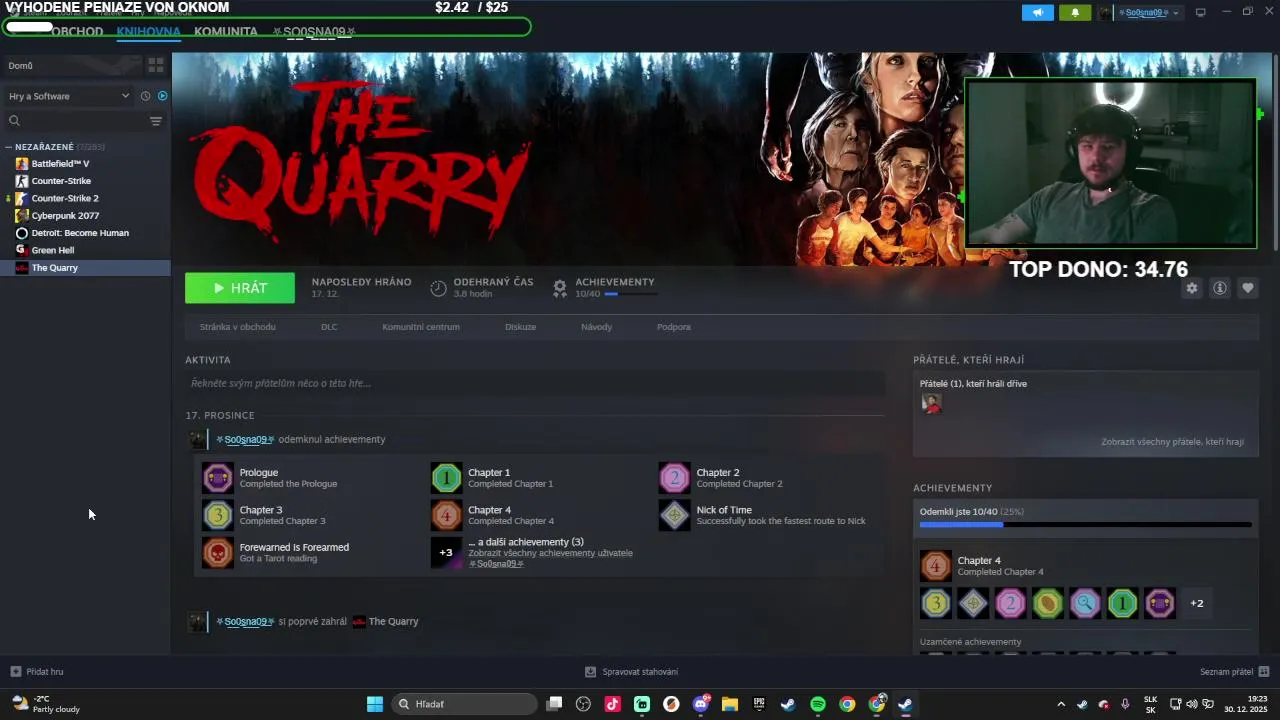Open So0sna09 profile link in achievements activity
Image resolution: width=1280 pixels, height=720 pixels.
point(245,439)
